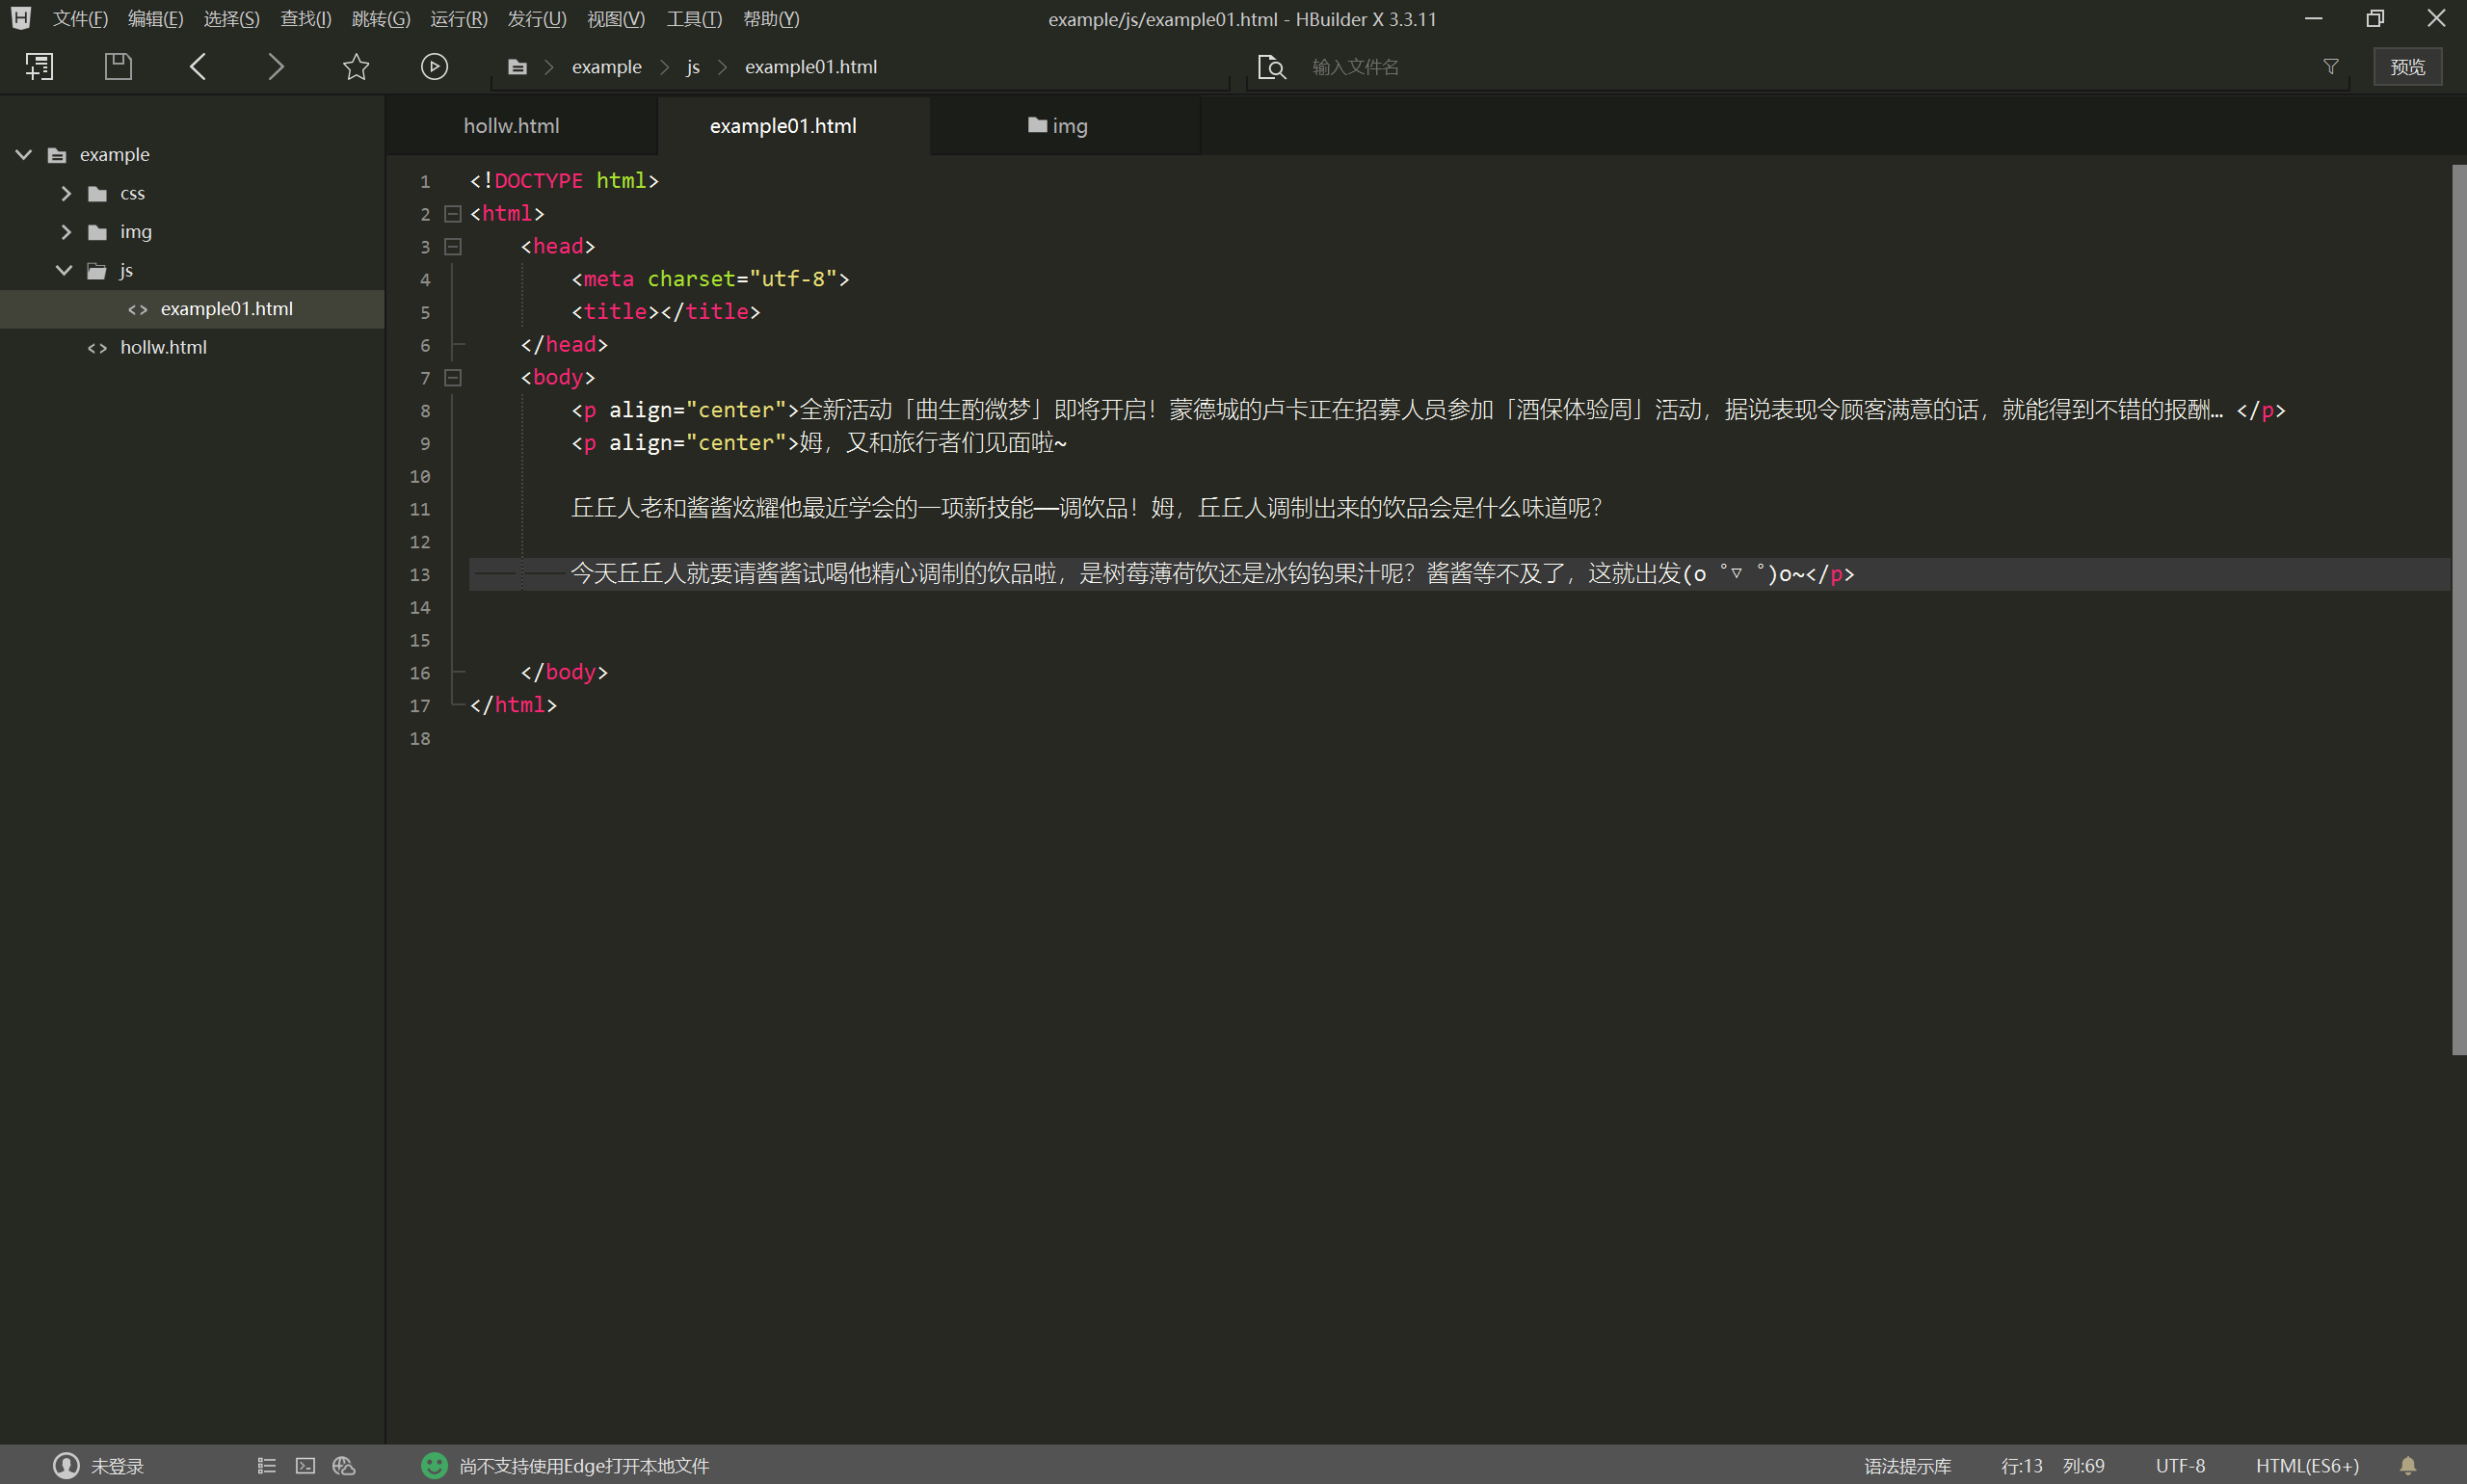Viewport: 2467px width, 1484px height.
Task: Click the user account icon in status bar
Action: pyautogui.click(x=66, y=1466)
